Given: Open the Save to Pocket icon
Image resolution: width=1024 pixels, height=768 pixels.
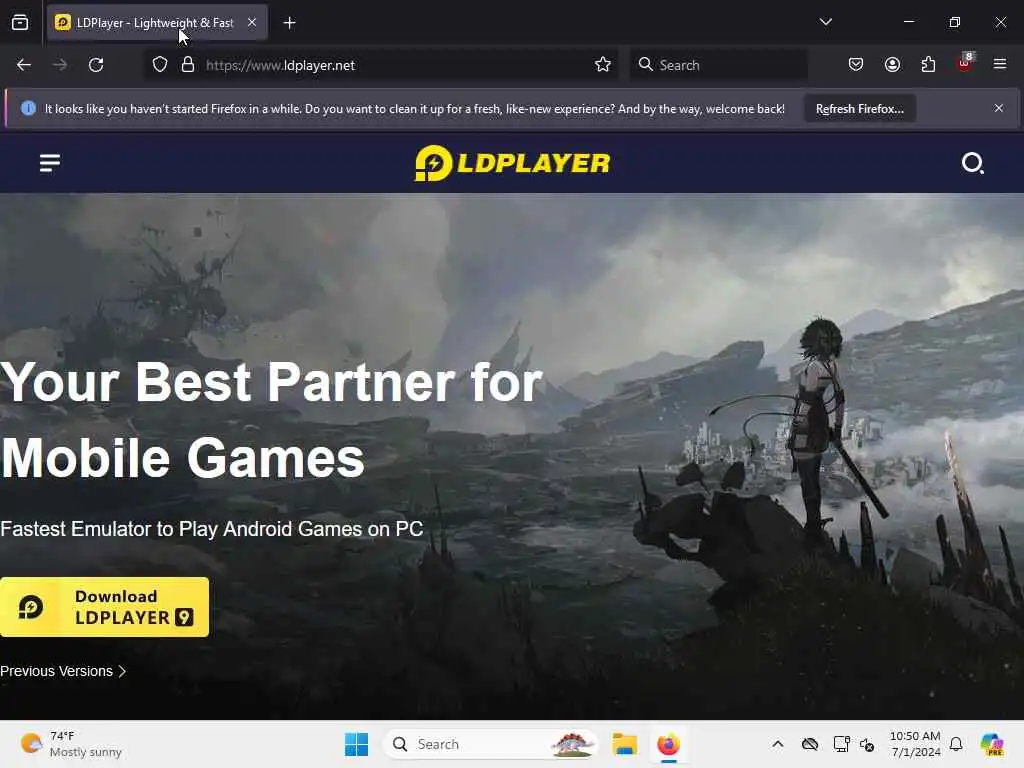Looking at the screenshot, I should [x=856, y=65].
